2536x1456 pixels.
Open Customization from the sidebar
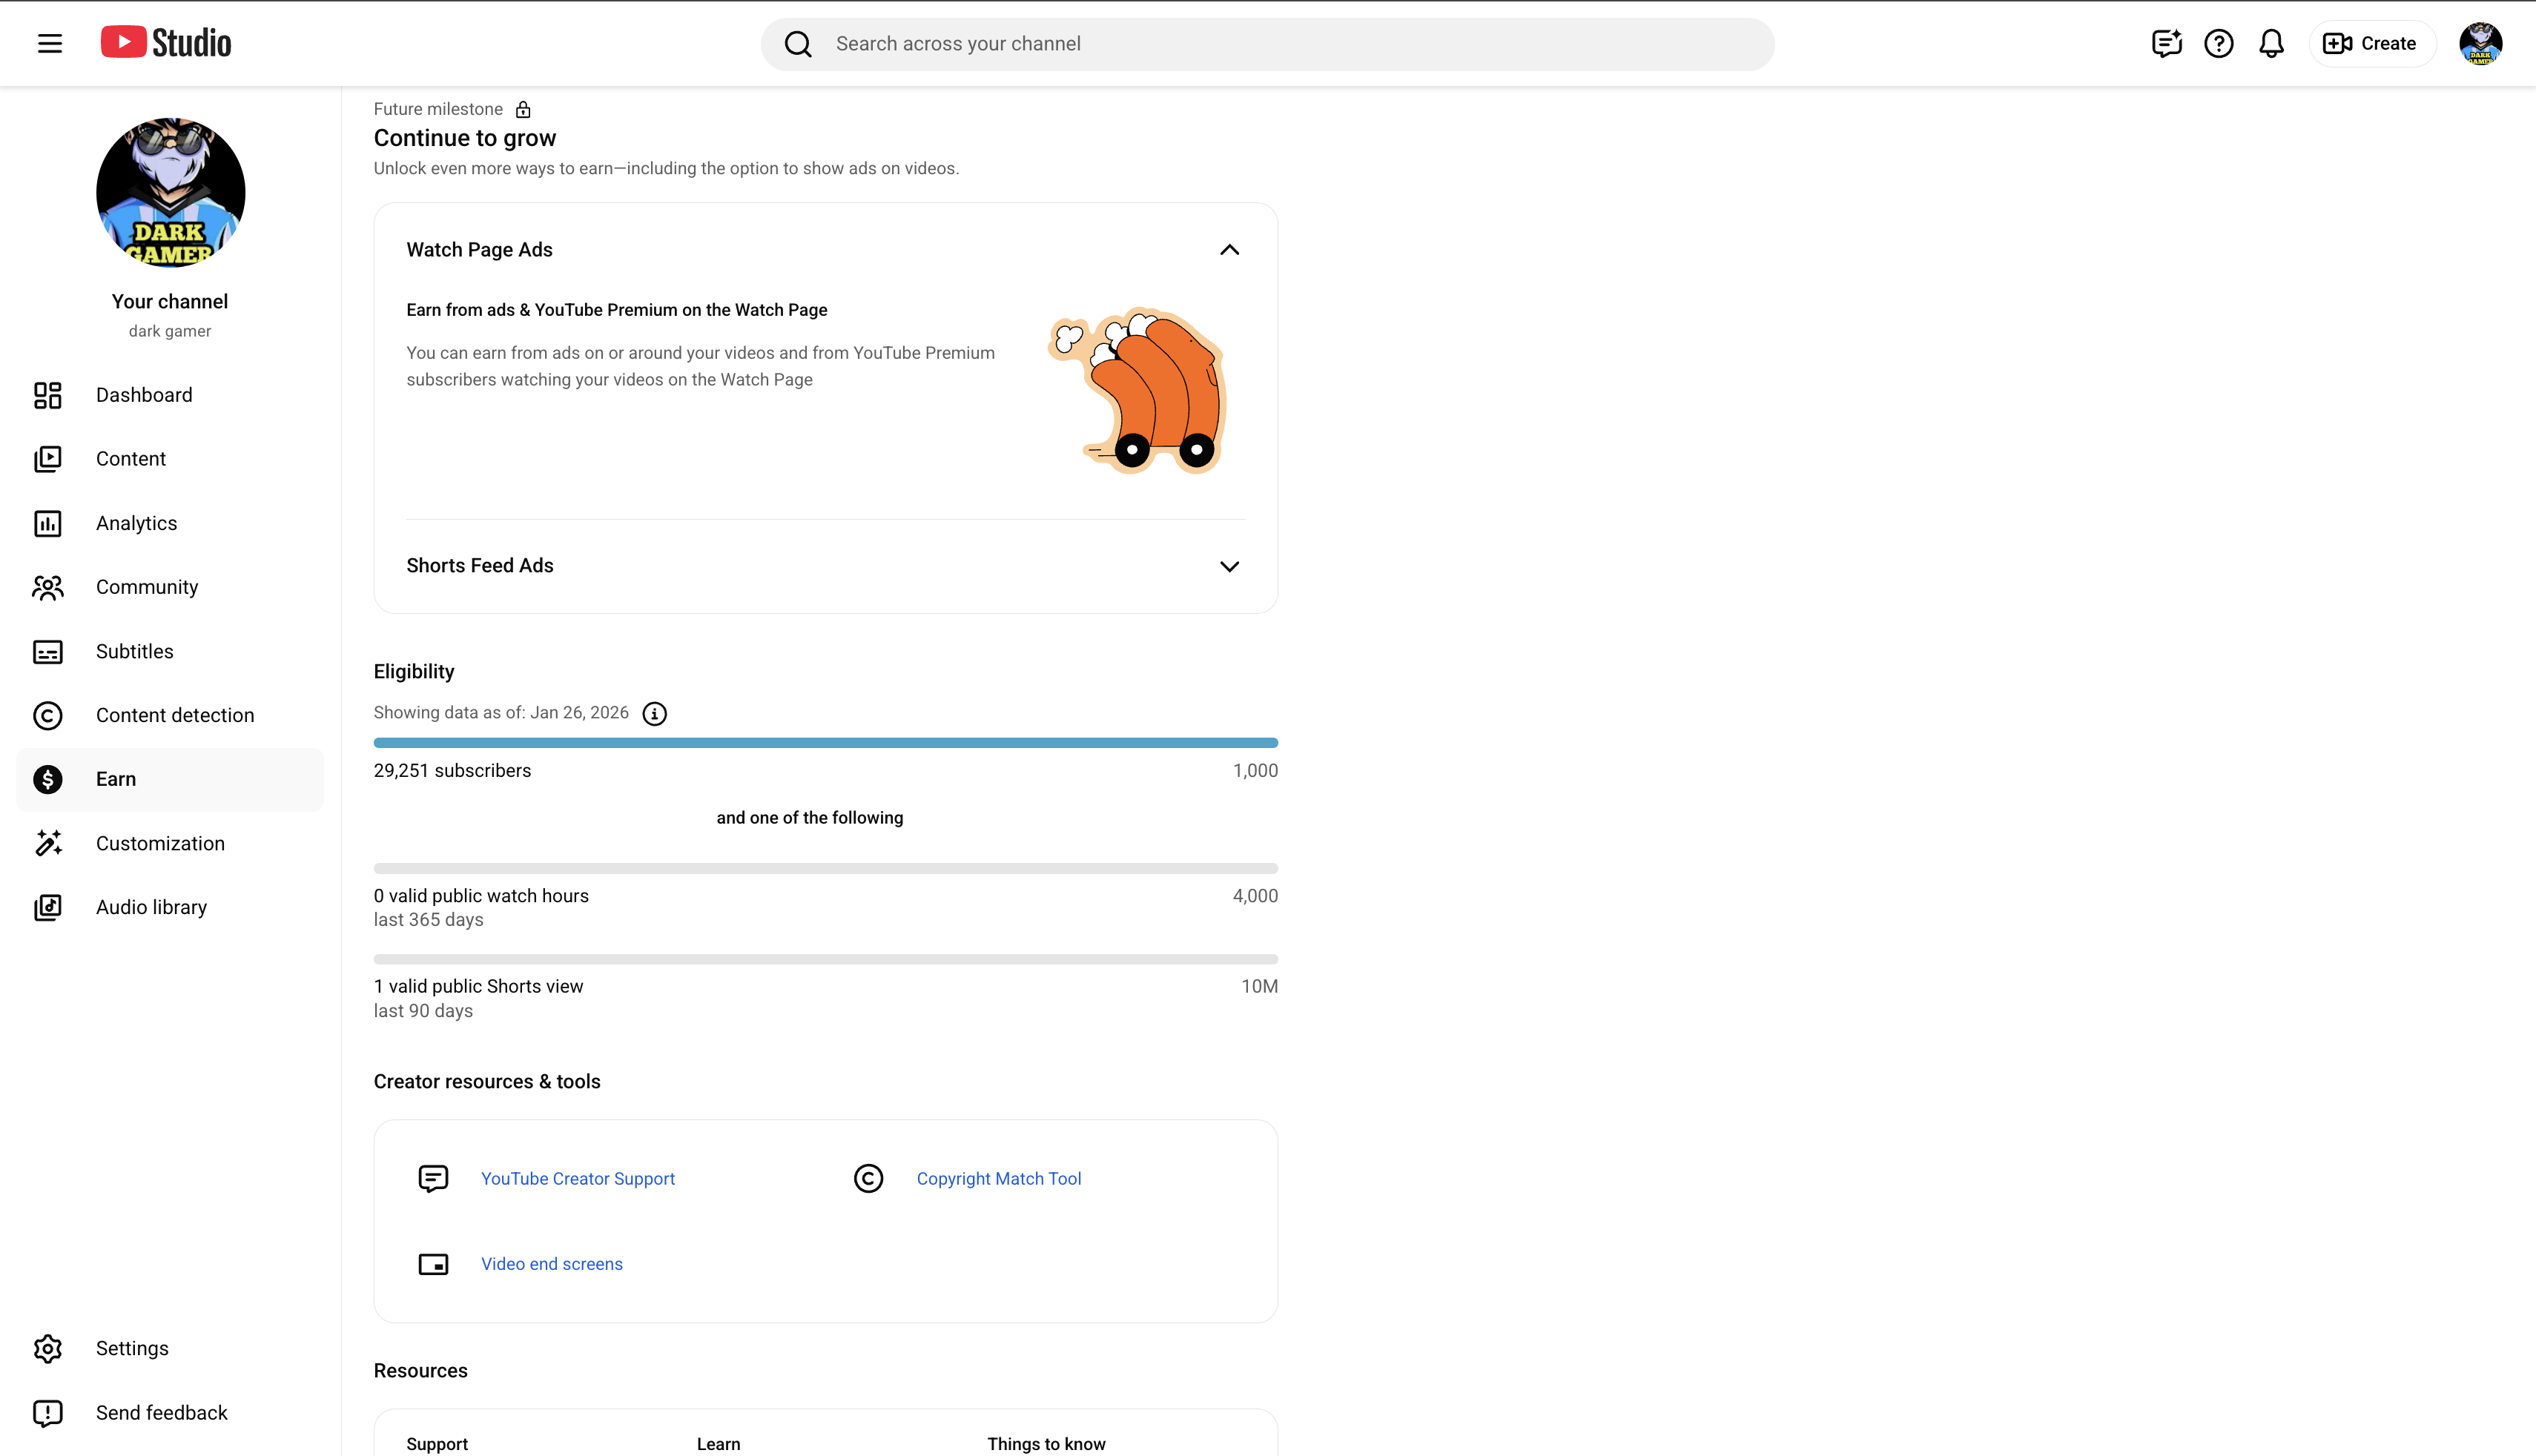[x=170, y=843]
